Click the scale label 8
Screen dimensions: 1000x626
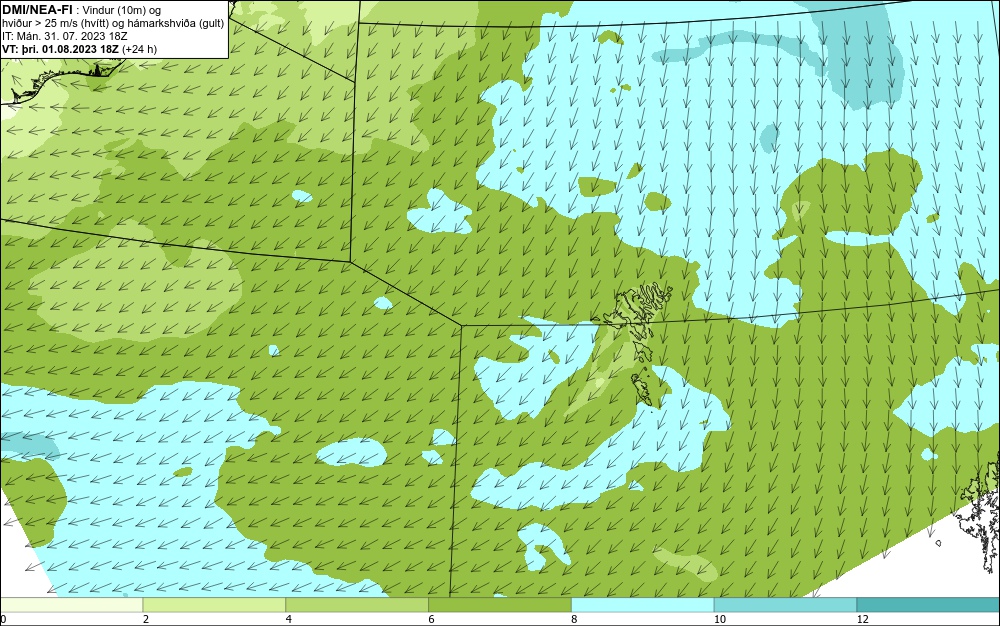coord(575,619)
